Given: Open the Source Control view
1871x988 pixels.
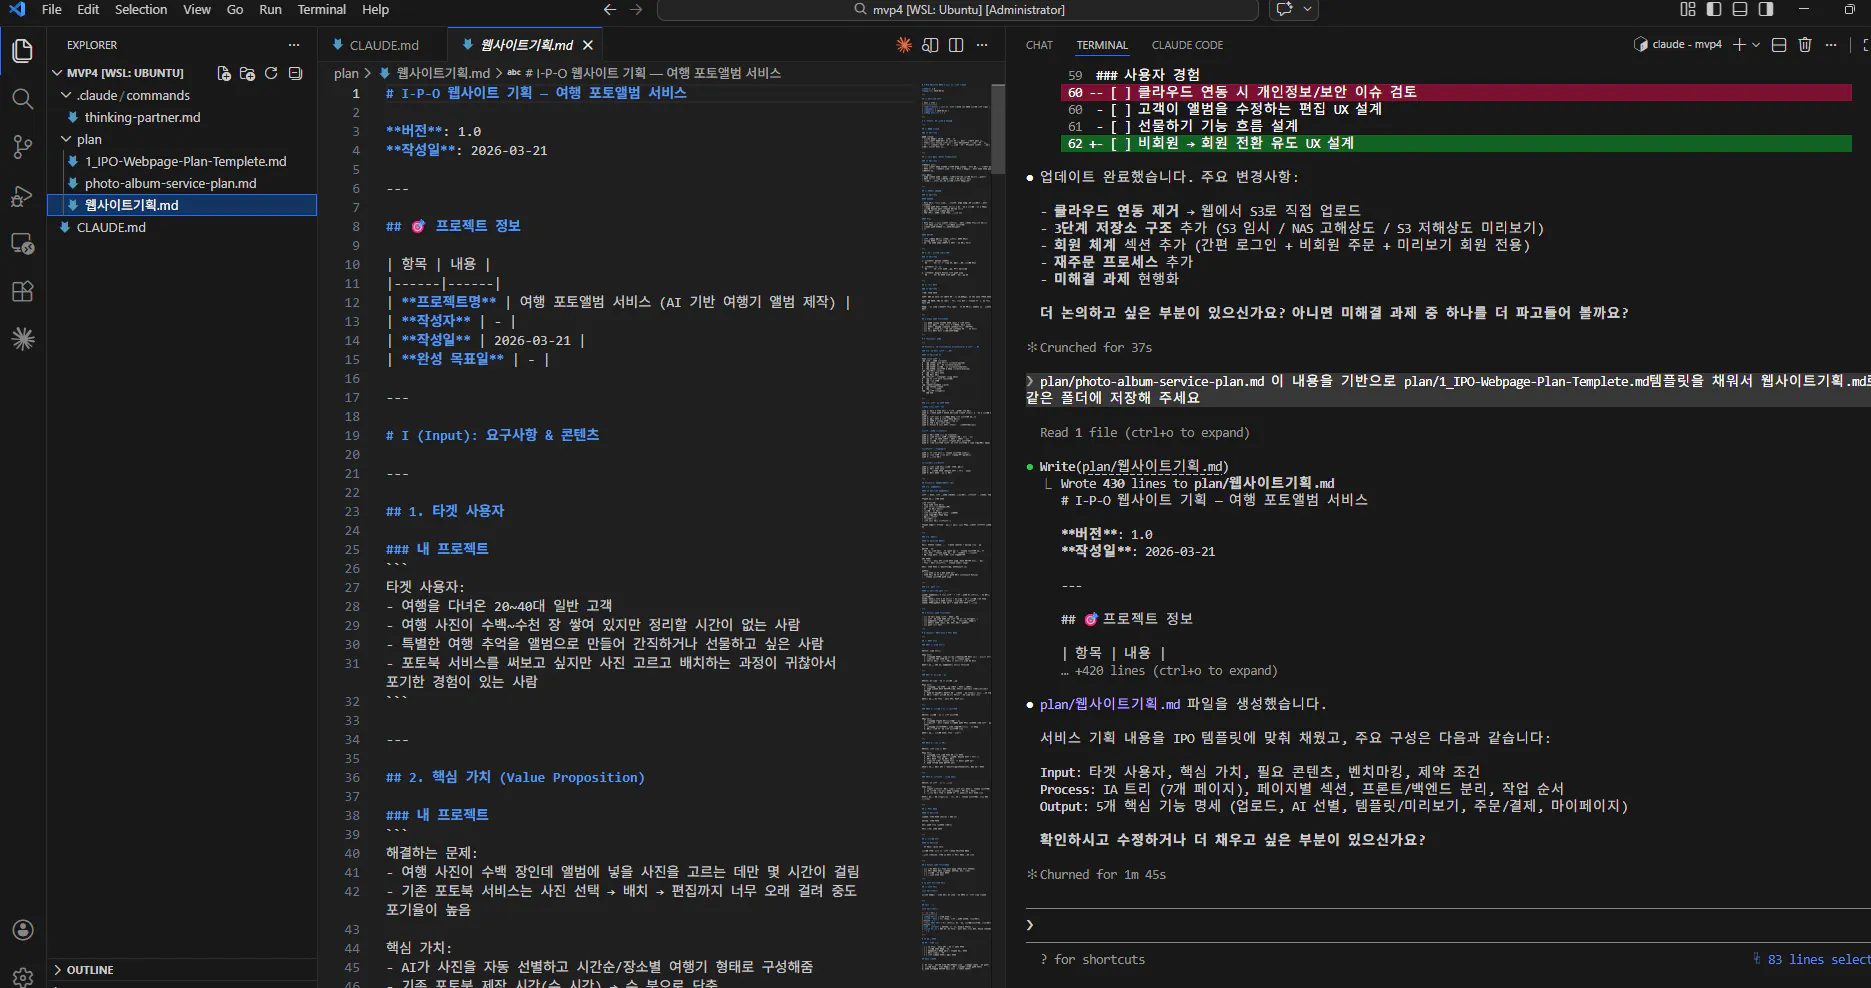Looking at the screenshot, I should [23, 147].
